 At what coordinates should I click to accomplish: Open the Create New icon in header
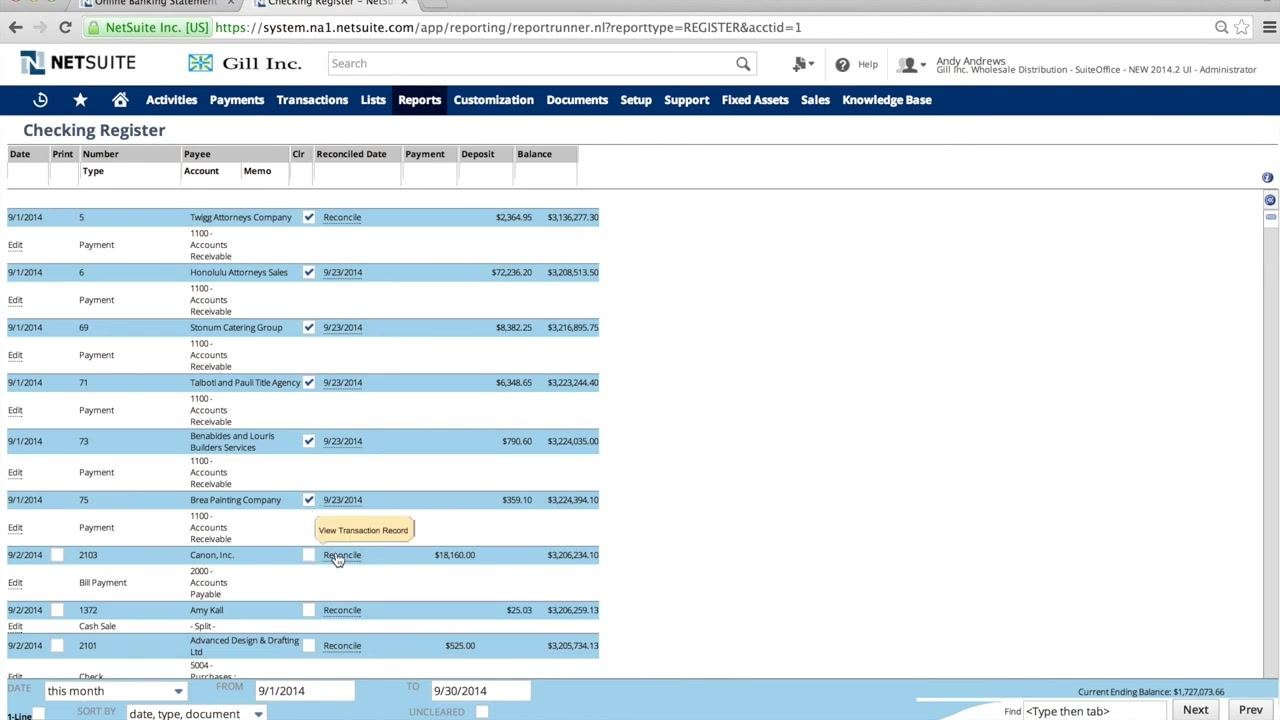(x=801, y=64)
